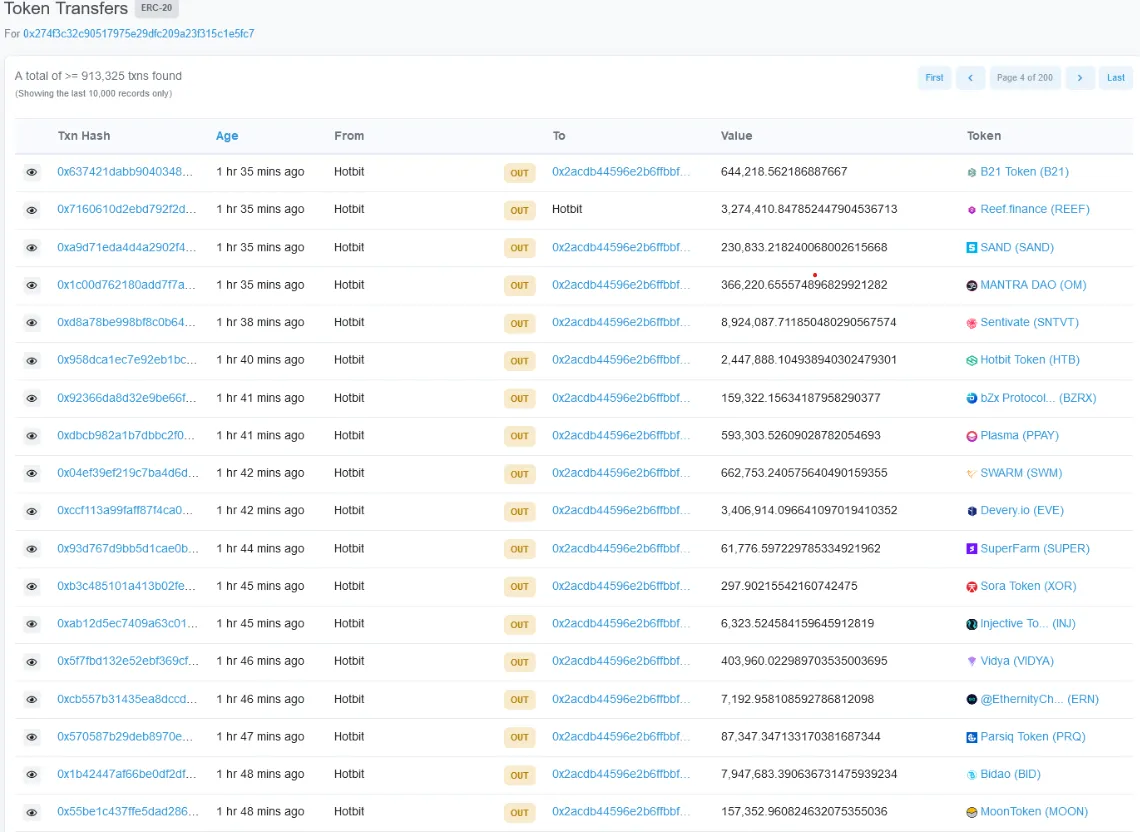Open txn hash 0xccf113a99faff87f4ca0
This screenshot has height=832, width=1140.
[x=125, y=511]
